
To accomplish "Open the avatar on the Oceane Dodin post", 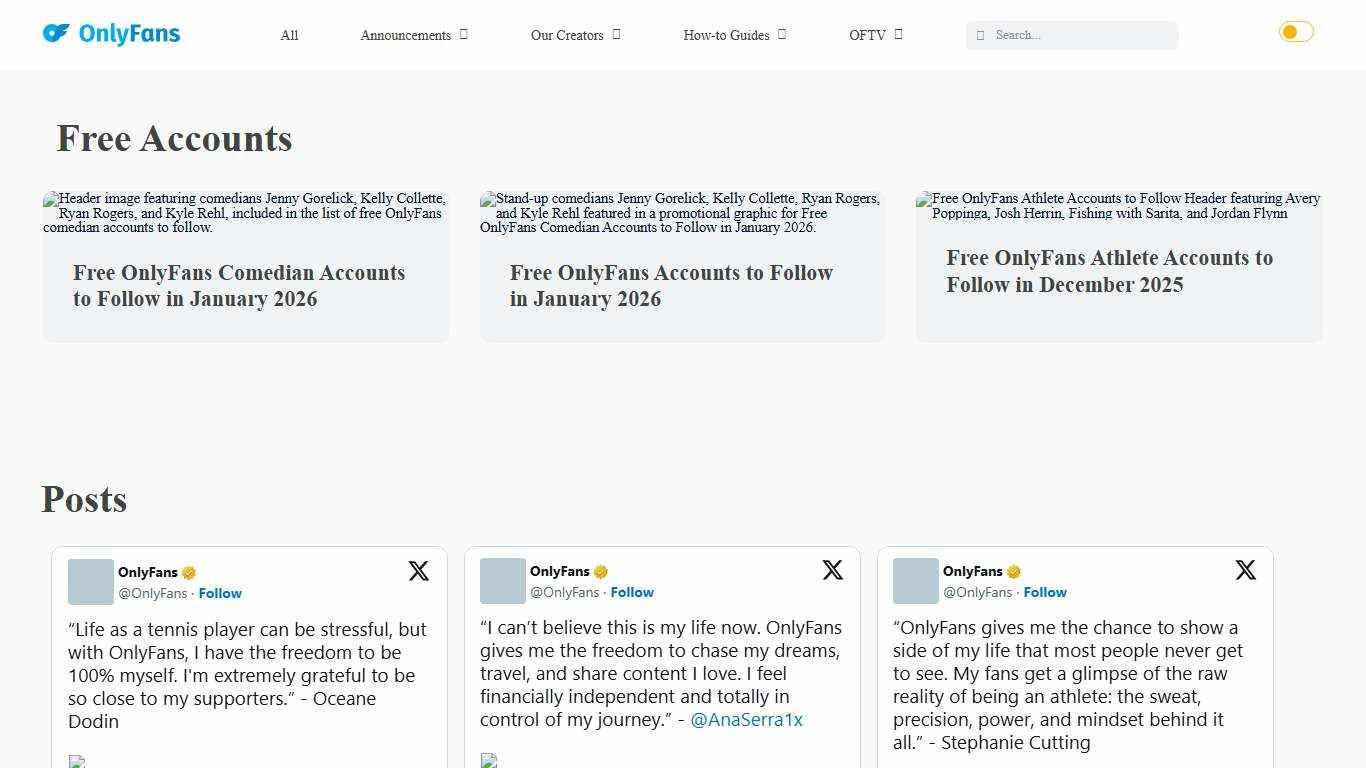I will point(91,582).
